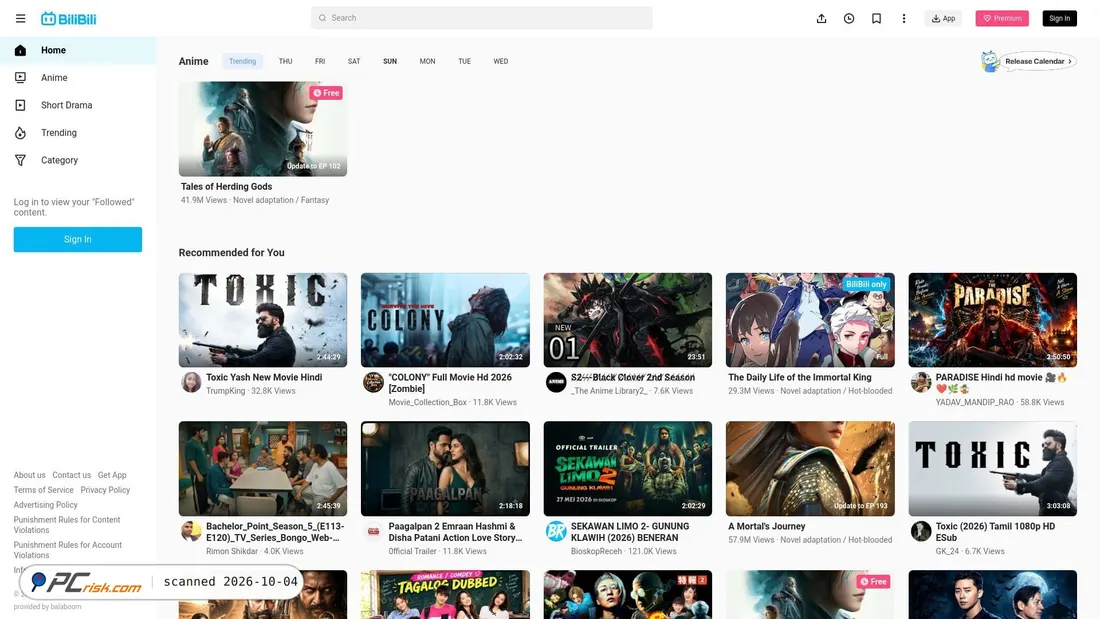Click the blue Sign In sidebar button
Screen dimensions: 1100x619
point(78,239)
